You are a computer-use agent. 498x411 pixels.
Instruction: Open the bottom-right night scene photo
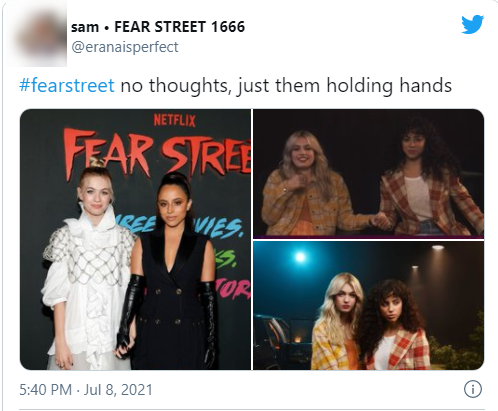pos(368,305)
